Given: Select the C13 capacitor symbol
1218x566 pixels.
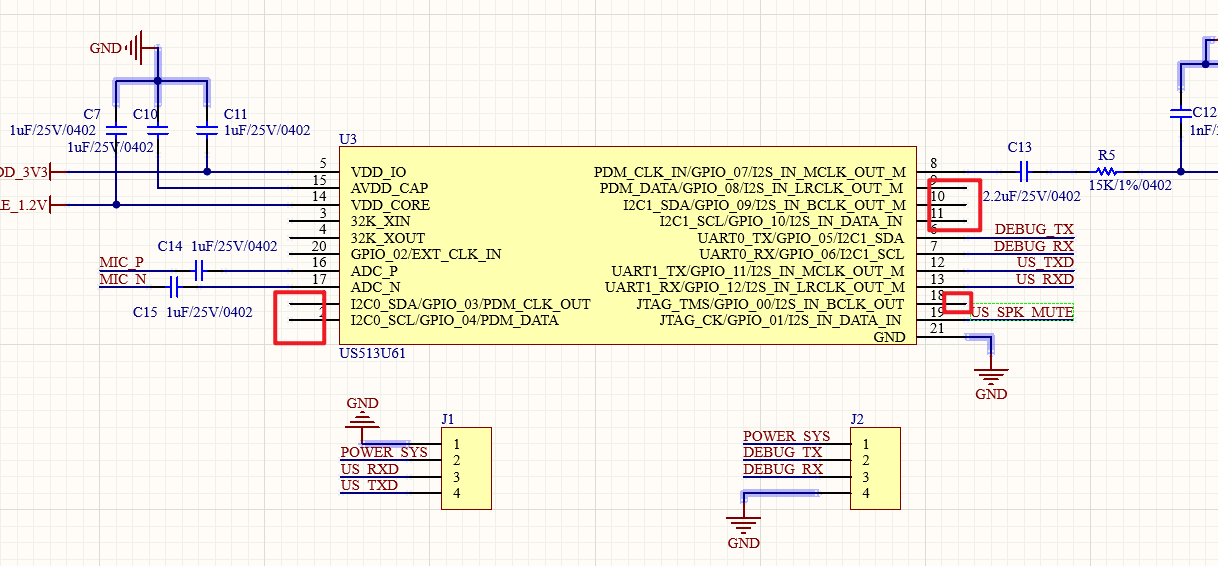Looking at the screenshot, I should click(1020, 171).
